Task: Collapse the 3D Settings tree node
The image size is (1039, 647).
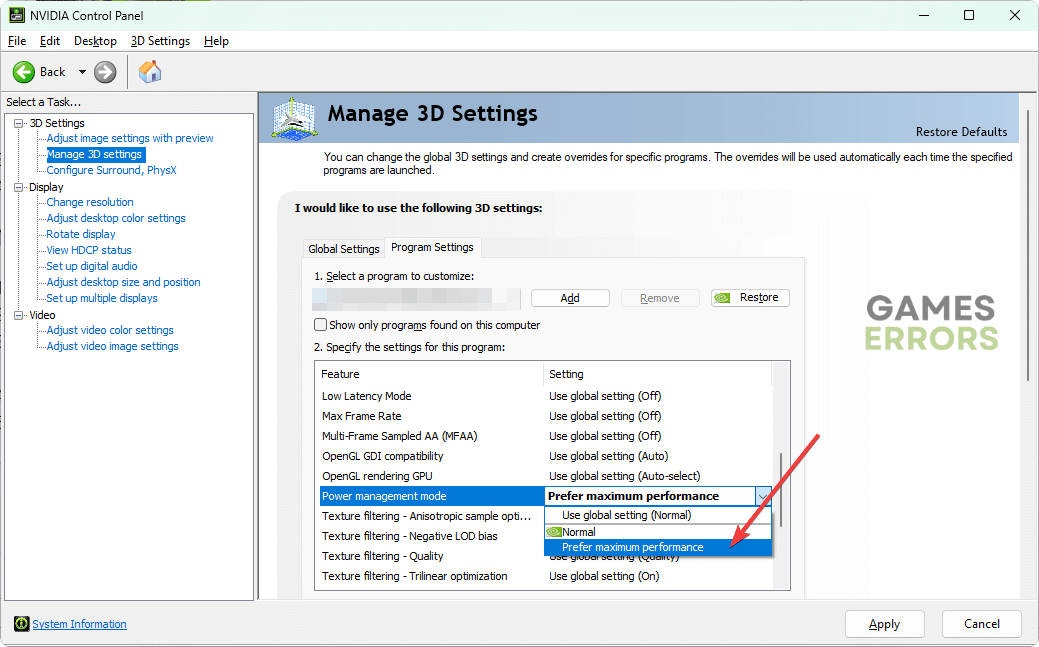Action: [x=18, y=123]
